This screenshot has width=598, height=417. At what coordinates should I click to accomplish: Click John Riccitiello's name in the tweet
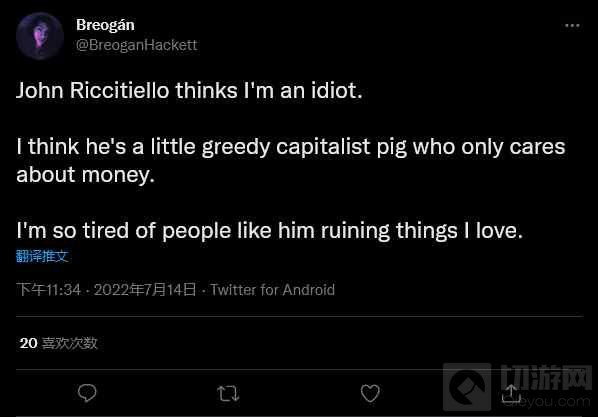tap(93, 91)
